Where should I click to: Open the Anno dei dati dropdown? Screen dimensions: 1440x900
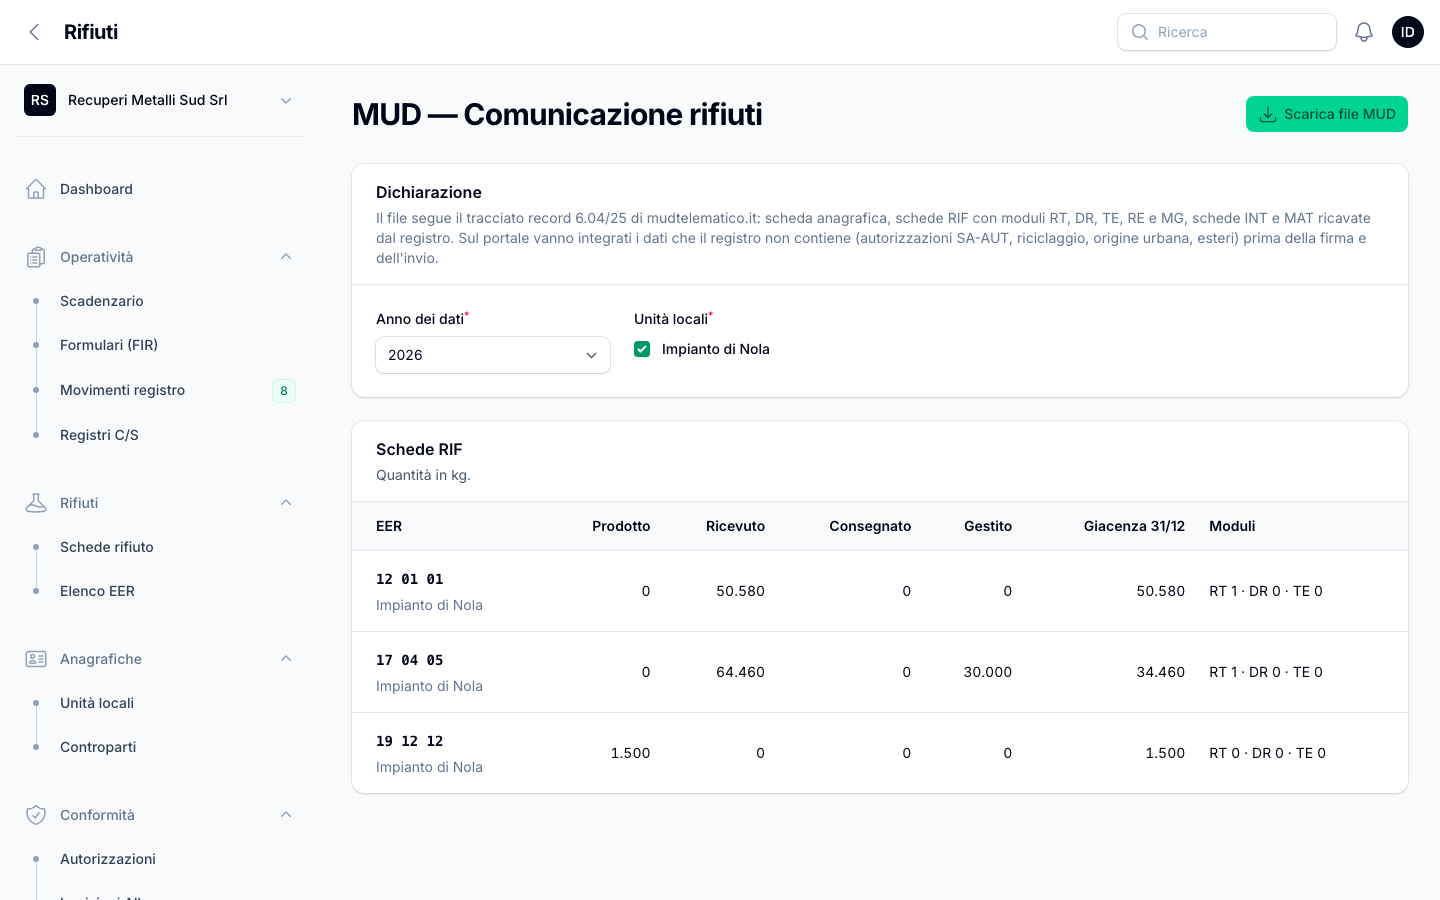click(x=493, y=355)
